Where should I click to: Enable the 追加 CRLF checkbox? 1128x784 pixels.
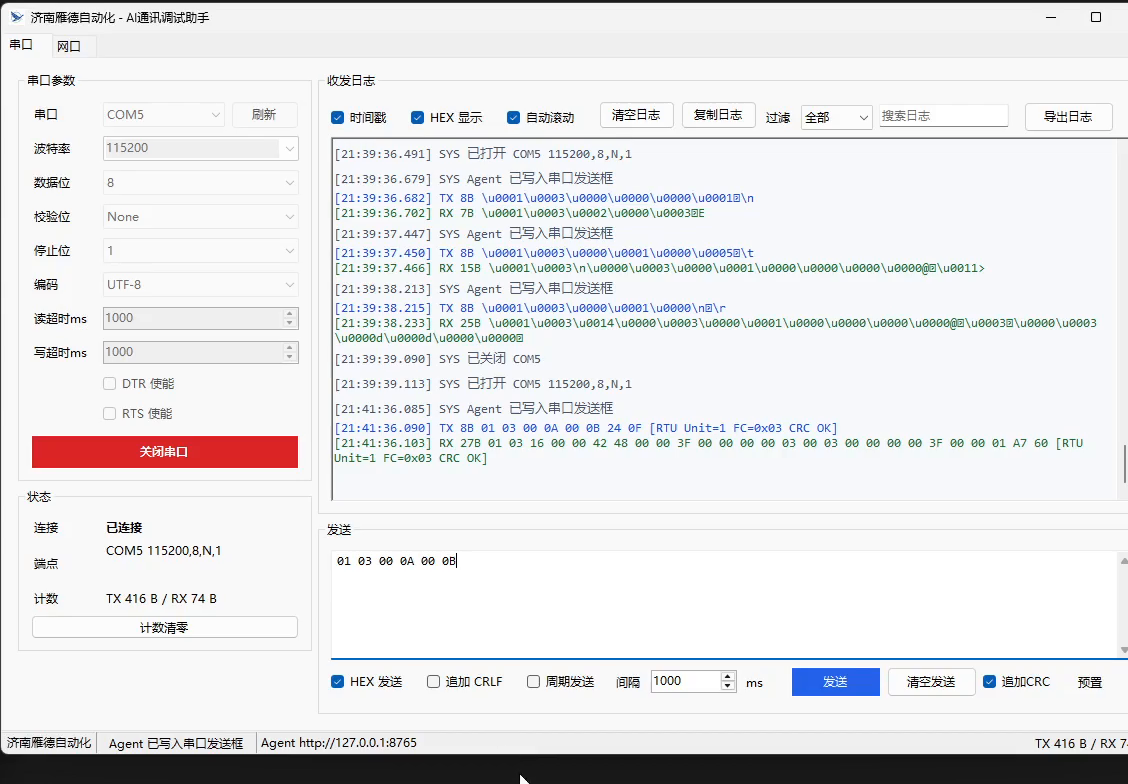(x=433, y=681)
